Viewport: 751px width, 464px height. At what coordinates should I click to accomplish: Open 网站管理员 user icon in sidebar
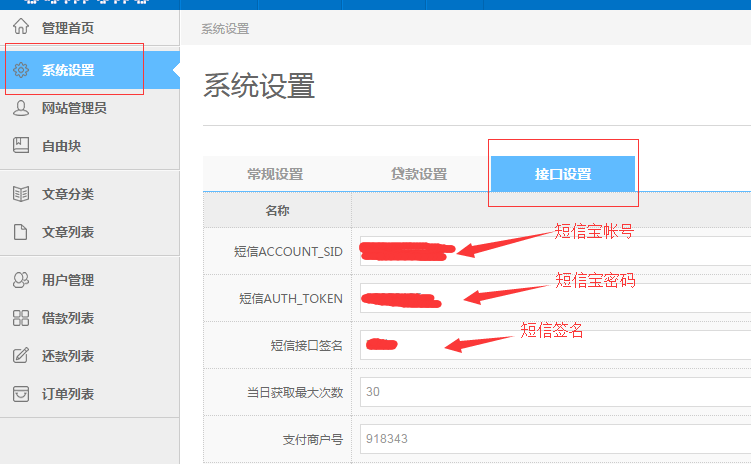click(x=20, y=108)
